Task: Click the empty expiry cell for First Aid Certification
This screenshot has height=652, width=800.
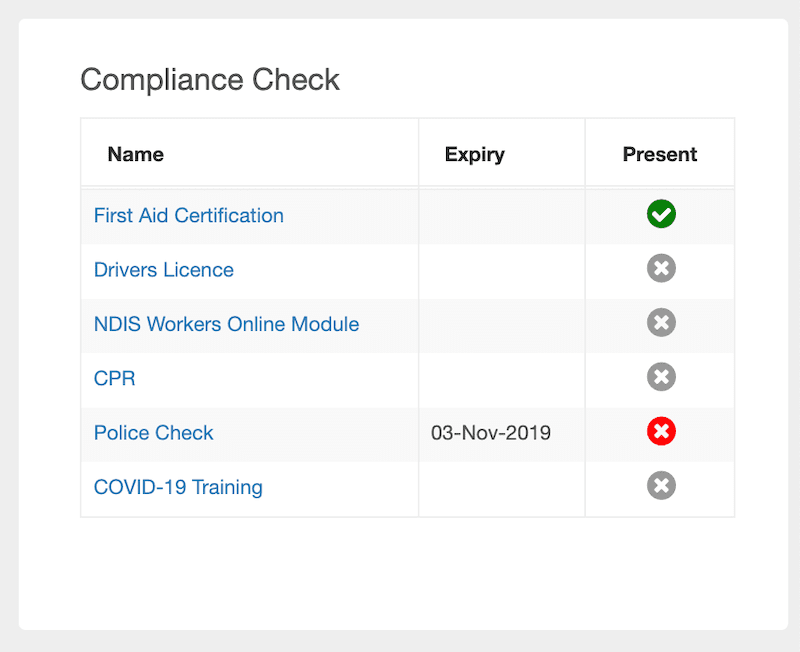Action: (502, 215)
